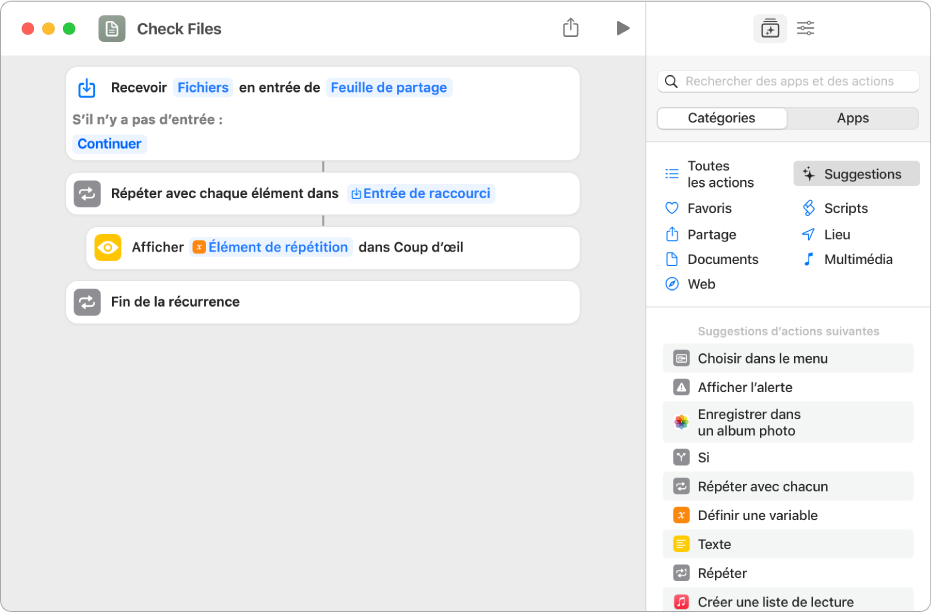Select the Scripts category
Viewport: 931px width, 612px height.
click(x=845, y=208)
